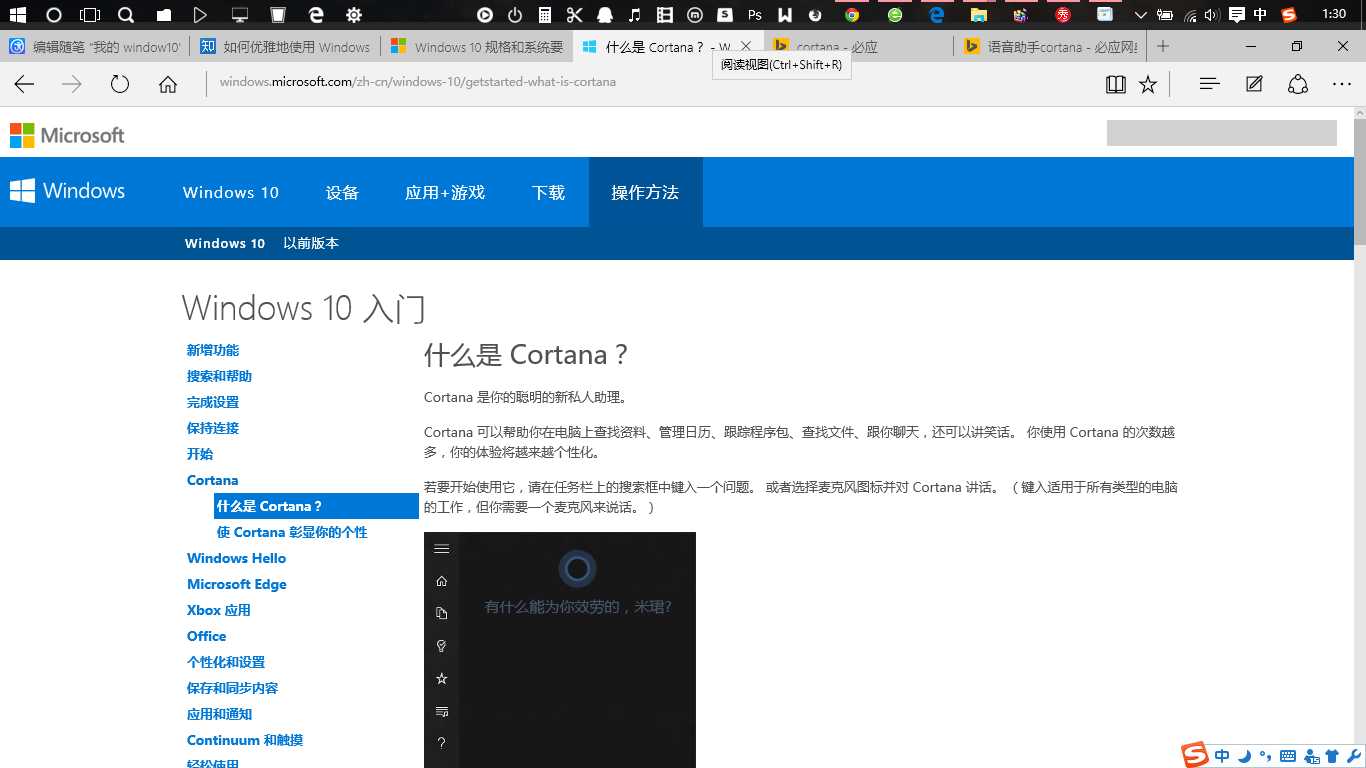Image resolution: width=1366 pixels, height=768 pixels.
Task: Go to the browser home page
Action: [168, 84]
